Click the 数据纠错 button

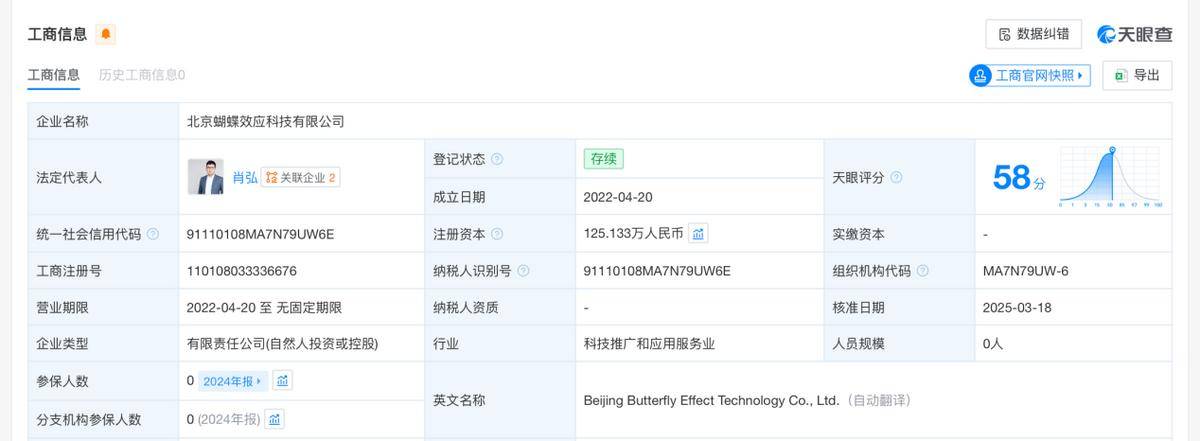point(1033,34)
